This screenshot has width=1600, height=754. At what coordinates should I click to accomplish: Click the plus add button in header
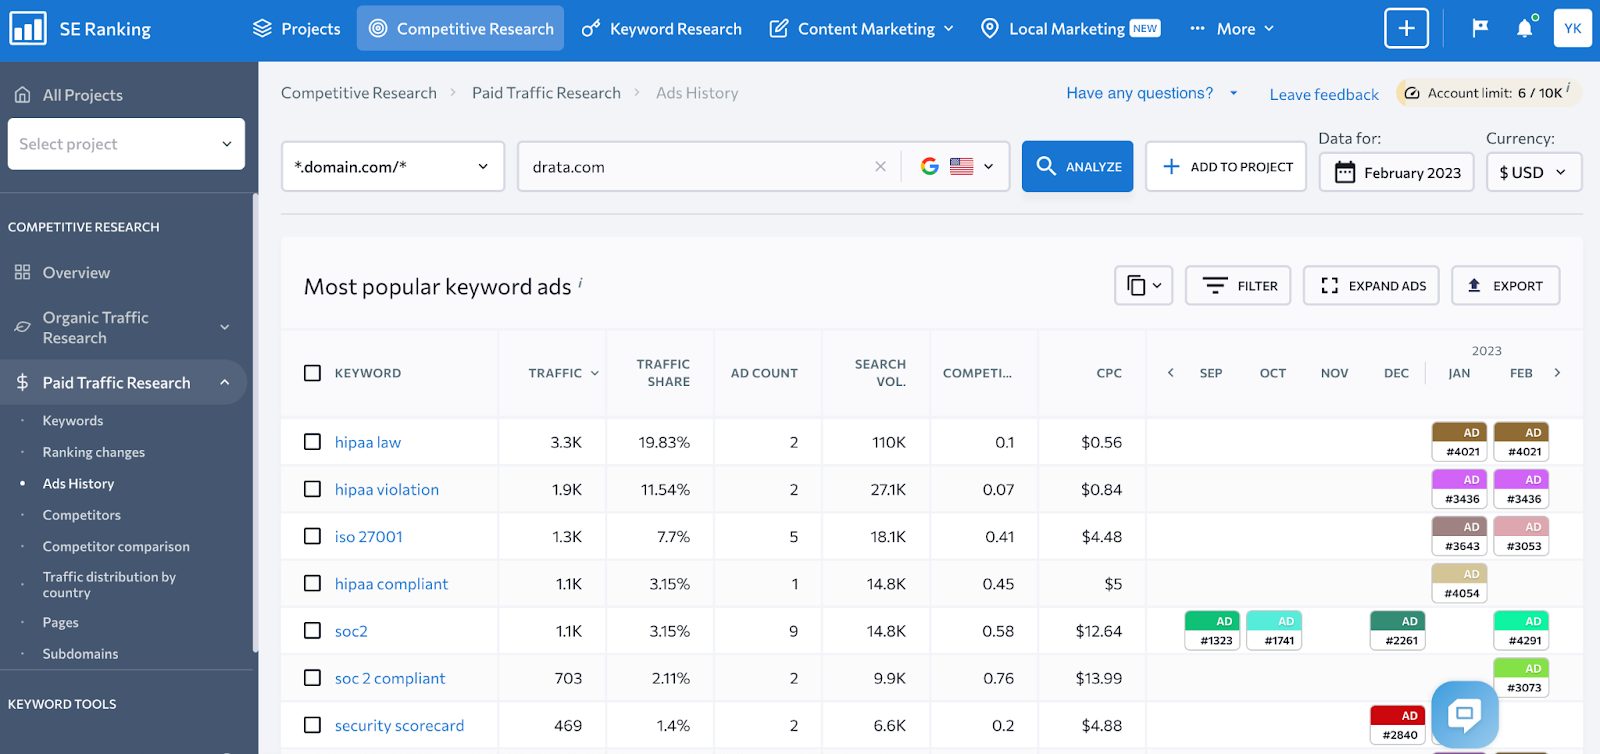click(1406, 28)
